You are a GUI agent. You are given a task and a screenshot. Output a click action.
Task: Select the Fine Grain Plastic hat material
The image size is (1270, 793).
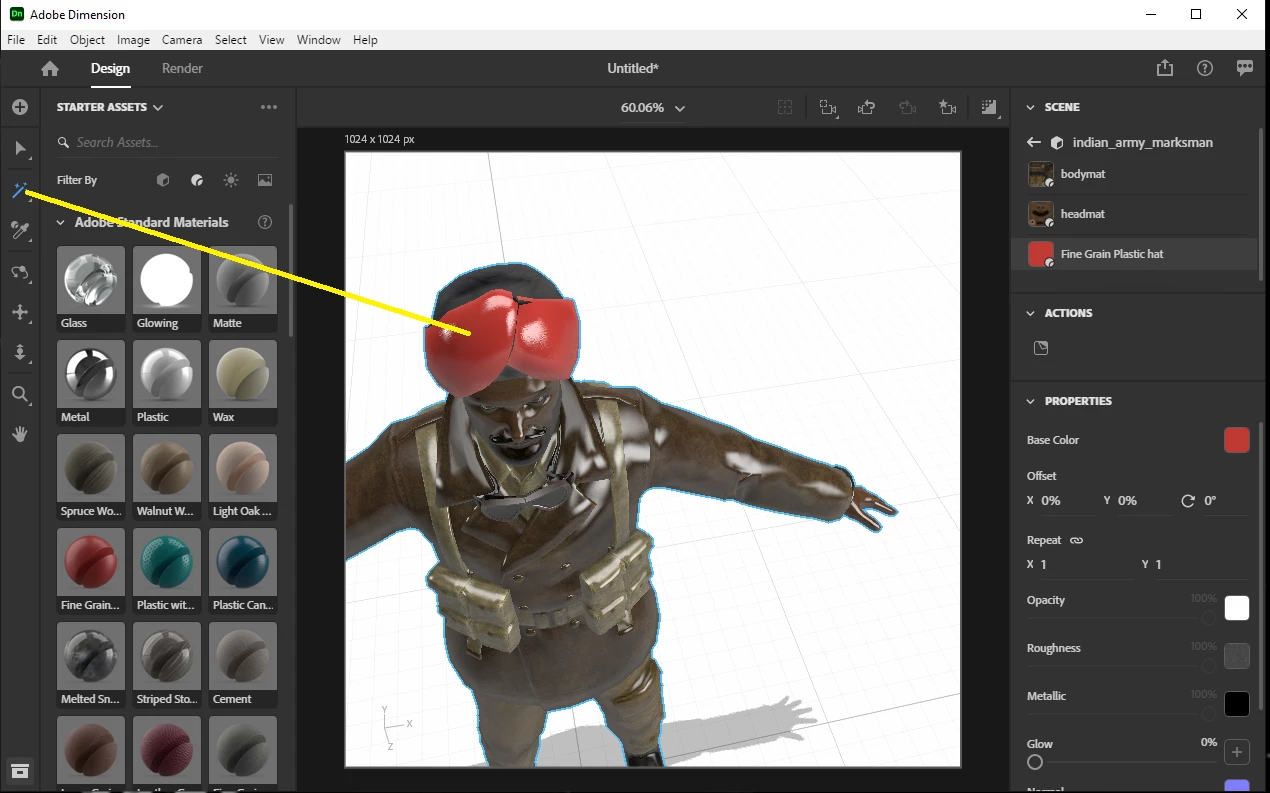tap(1134, 254)
